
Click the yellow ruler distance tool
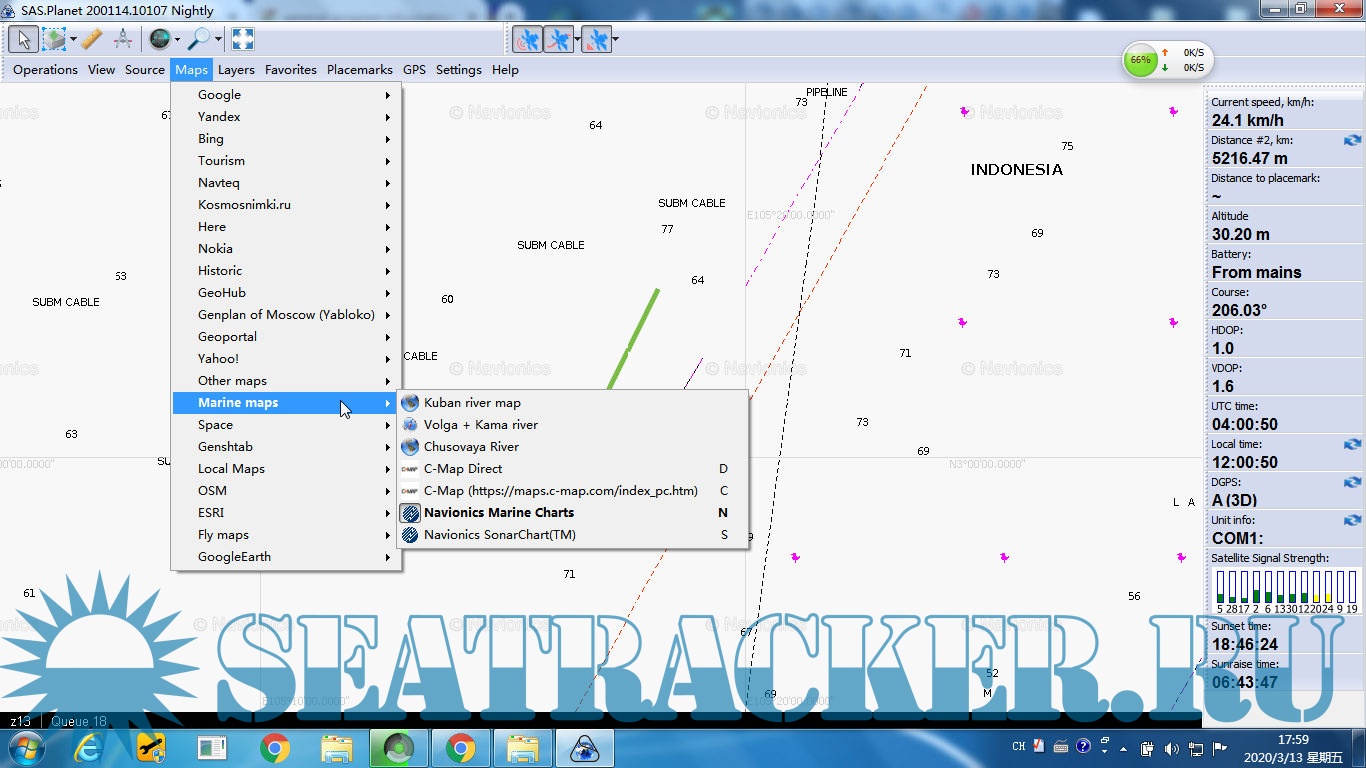click(91, 40)
